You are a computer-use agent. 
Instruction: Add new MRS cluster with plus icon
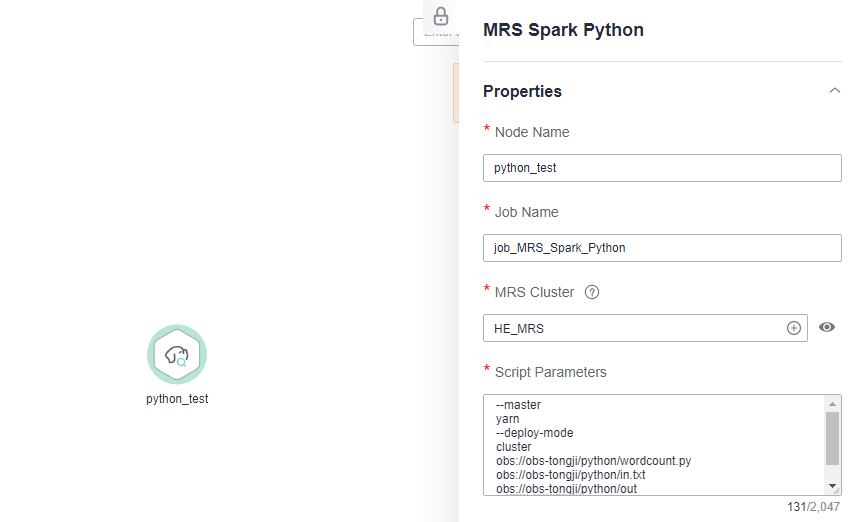point(794,328)
